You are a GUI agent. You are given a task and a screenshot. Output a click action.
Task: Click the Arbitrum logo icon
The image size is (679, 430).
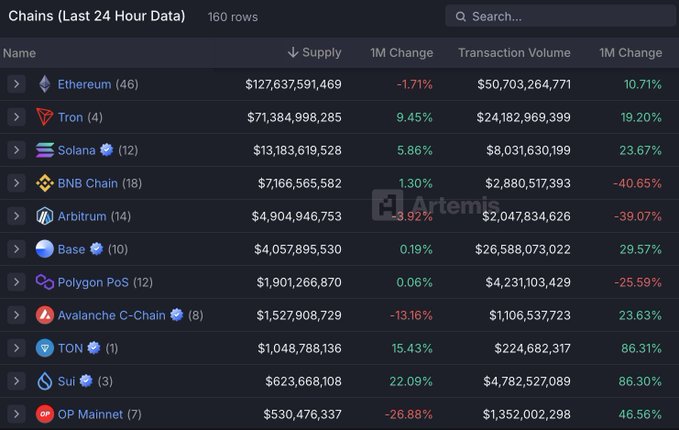pyautogui.click(x=44, y=216)
